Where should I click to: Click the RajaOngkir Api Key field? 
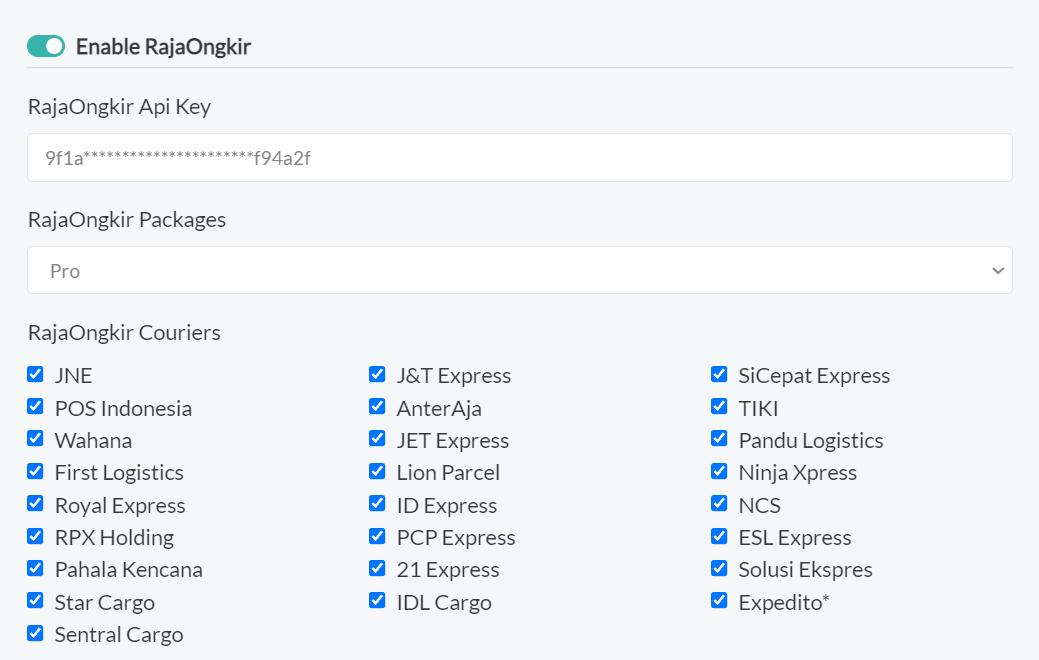[x=519, y=158]
